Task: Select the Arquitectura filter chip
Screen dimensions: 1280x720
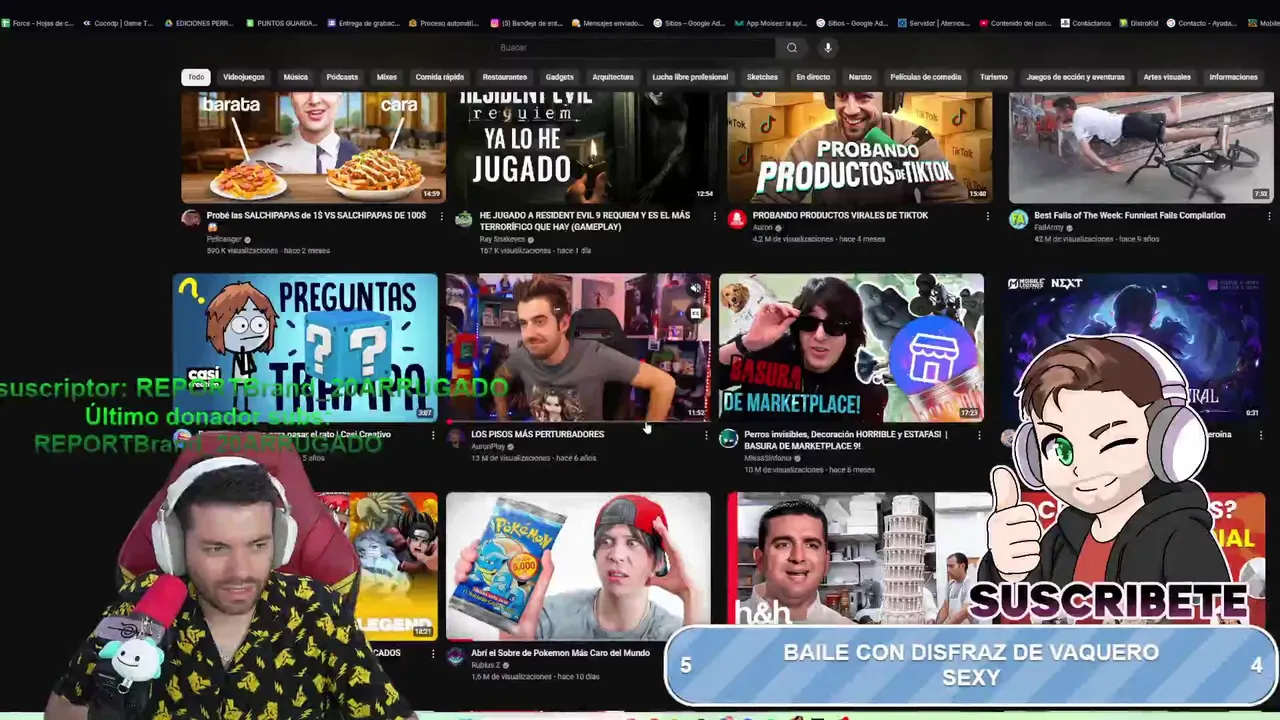Action: 613,77
